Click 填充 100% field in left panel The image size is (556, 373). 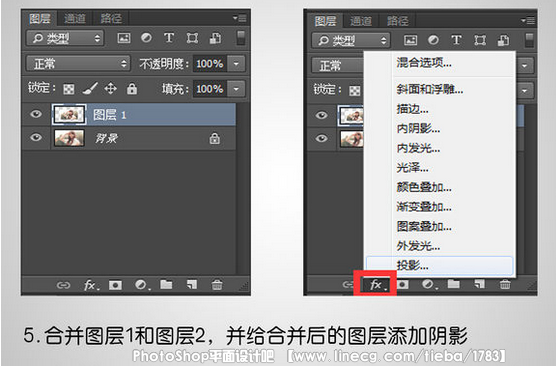tap(210, 89)
